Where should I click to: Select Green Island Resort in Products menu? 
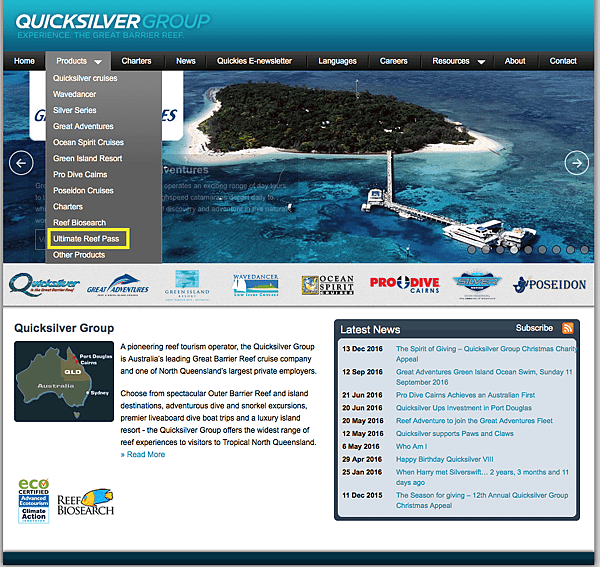pos(88,158)
